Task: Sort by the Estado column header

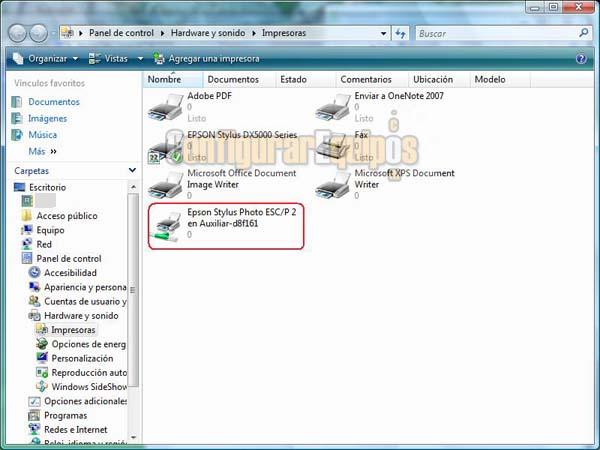Action: click(x=305, y=79)
